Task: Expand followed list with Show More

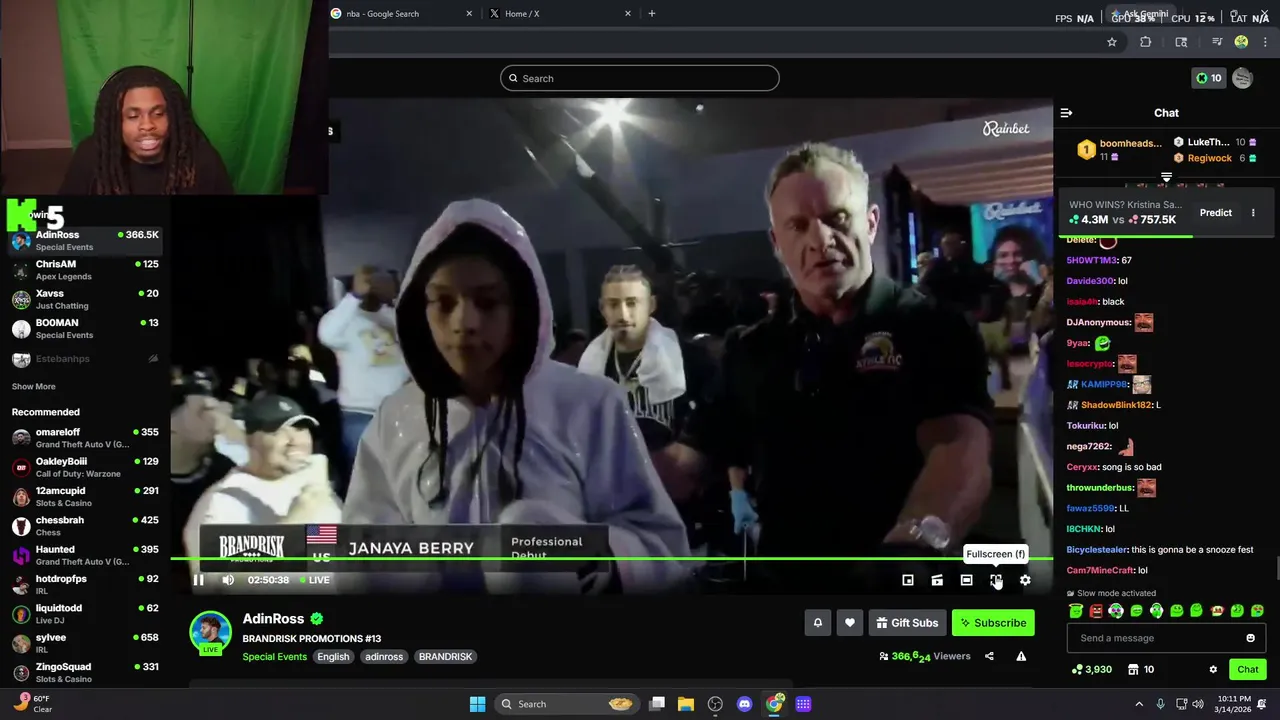Action: 34,387
